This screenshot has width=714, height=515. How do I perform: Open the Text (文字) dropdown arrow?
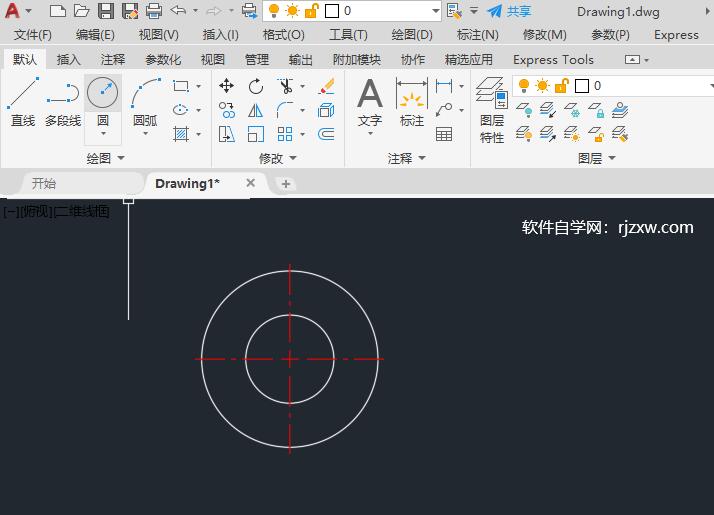coord(370,133)
